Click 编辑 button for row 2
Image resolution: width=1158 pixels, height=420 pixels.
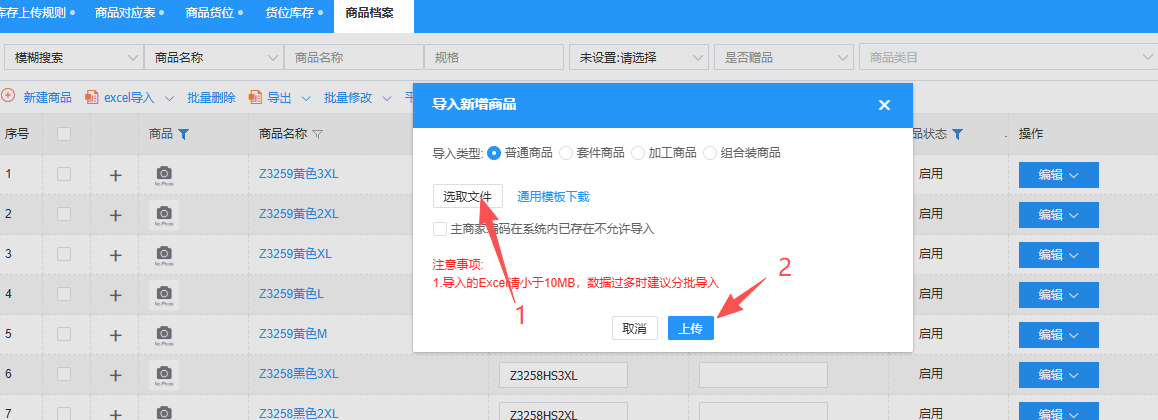[1059, 215]
